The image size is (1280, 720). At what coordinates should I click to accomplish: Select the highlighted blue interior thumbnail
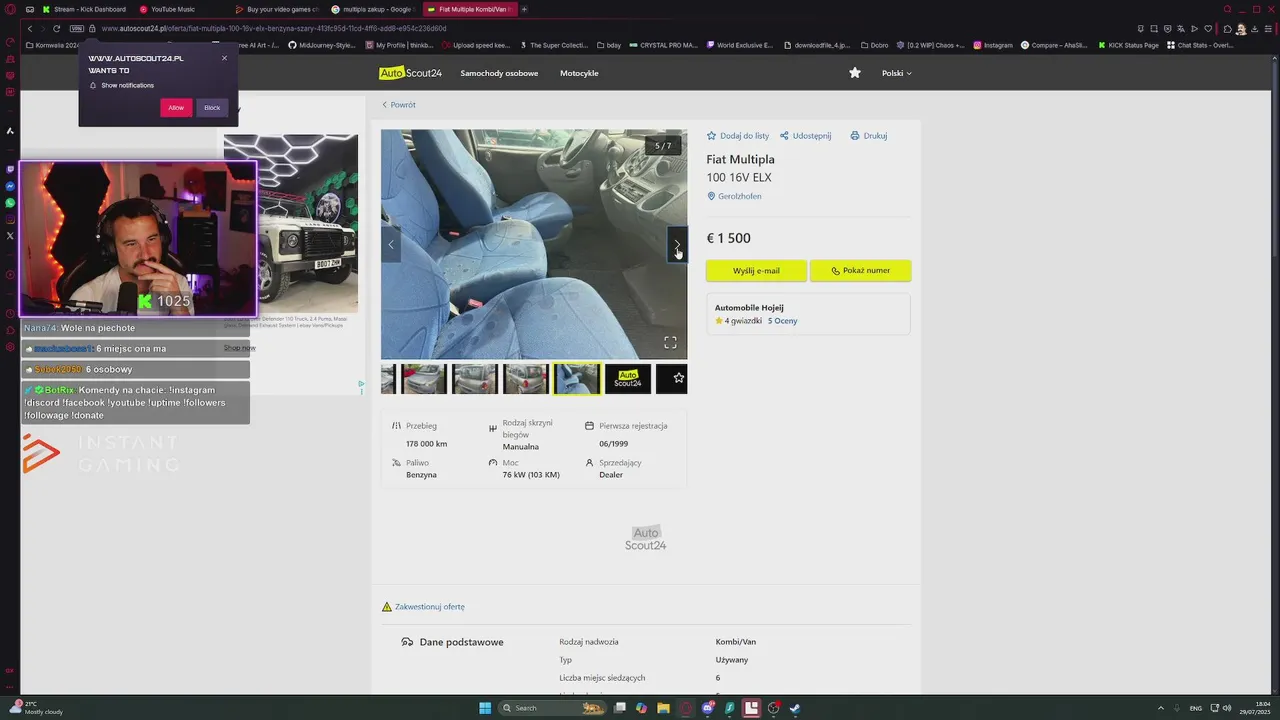577,379
